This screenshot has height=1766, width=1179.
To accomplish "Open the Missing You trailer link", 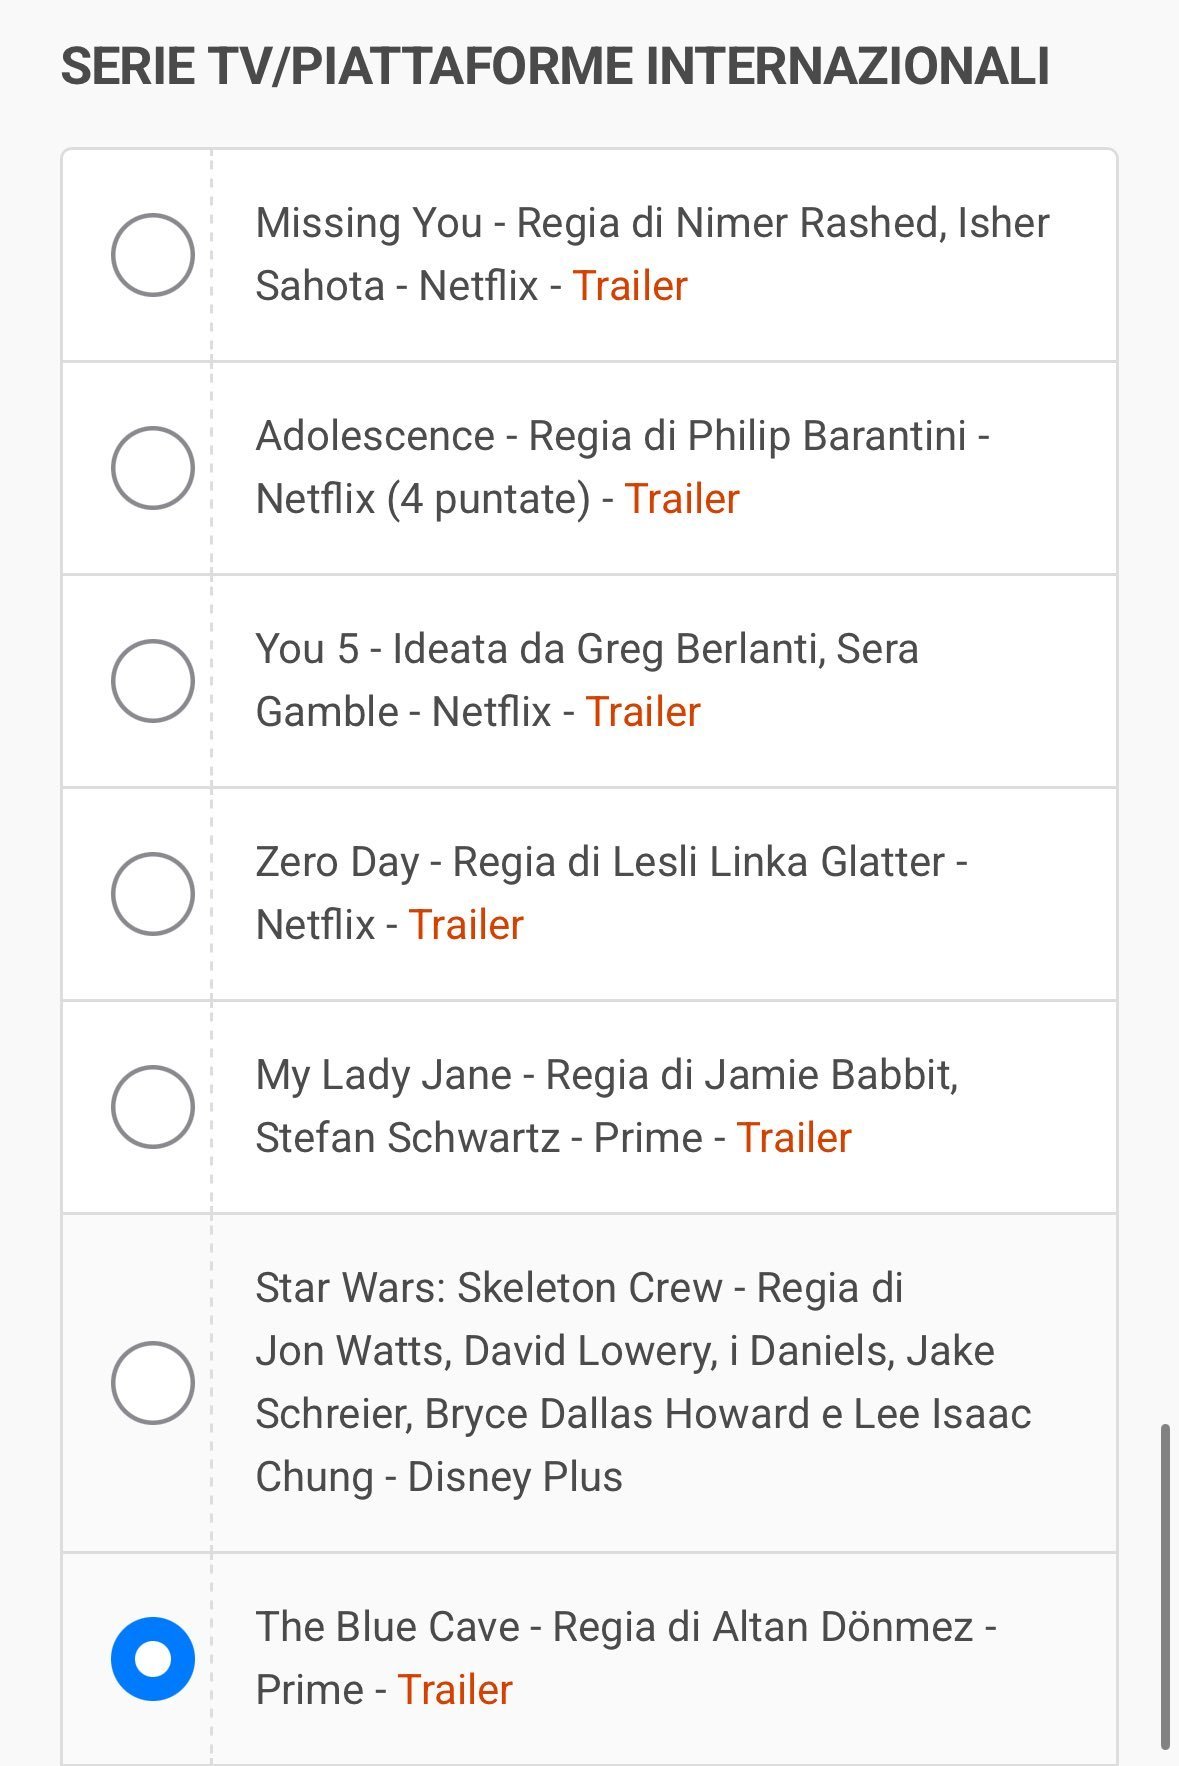I will pos(630,287).
